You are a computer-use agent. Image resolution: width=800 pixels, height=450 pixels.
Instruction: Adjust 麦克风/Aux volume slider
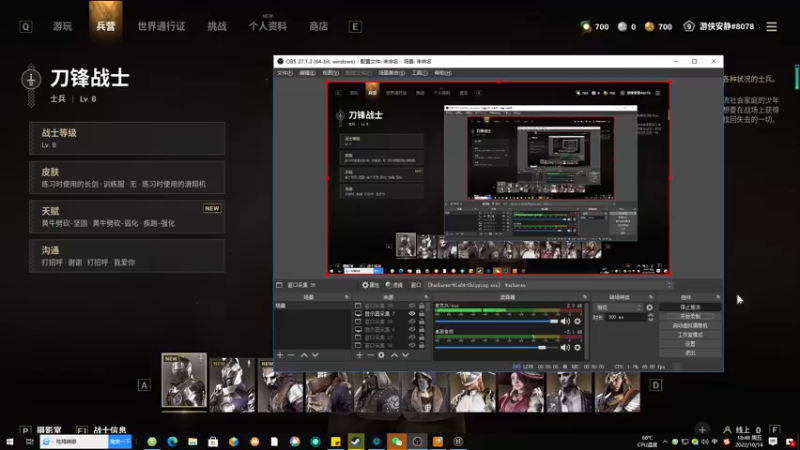(496, 321)
